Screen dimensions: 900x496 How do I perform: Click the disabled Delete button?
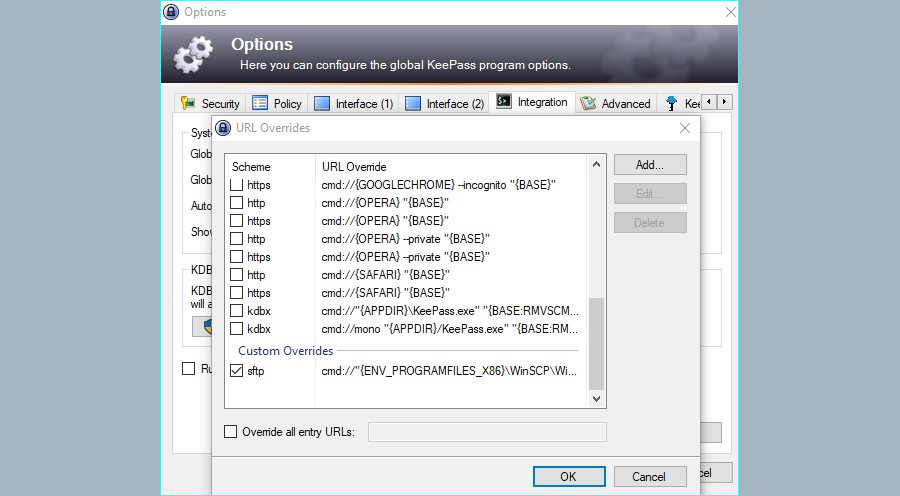(650, 223)
